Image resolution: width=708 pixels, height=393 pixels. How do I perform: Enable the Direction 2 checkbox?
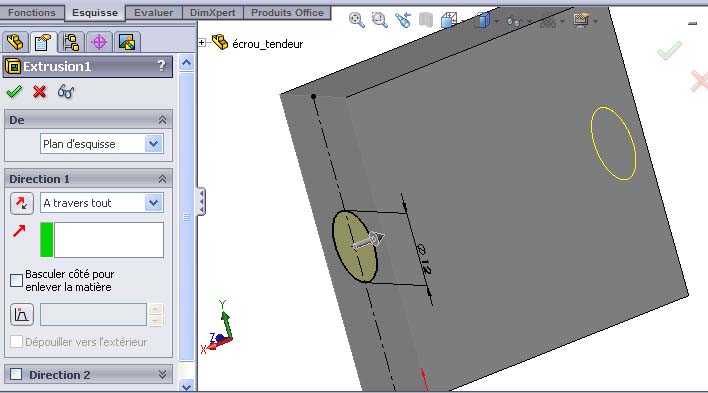[16, 374]
